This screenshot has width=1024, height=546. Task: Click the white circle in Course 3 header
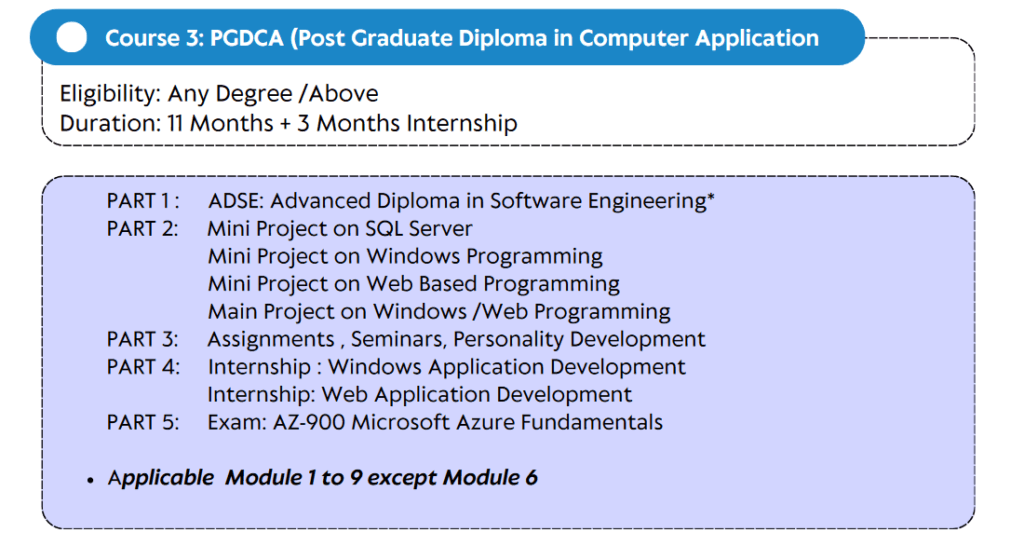click(x=72, y=38)
